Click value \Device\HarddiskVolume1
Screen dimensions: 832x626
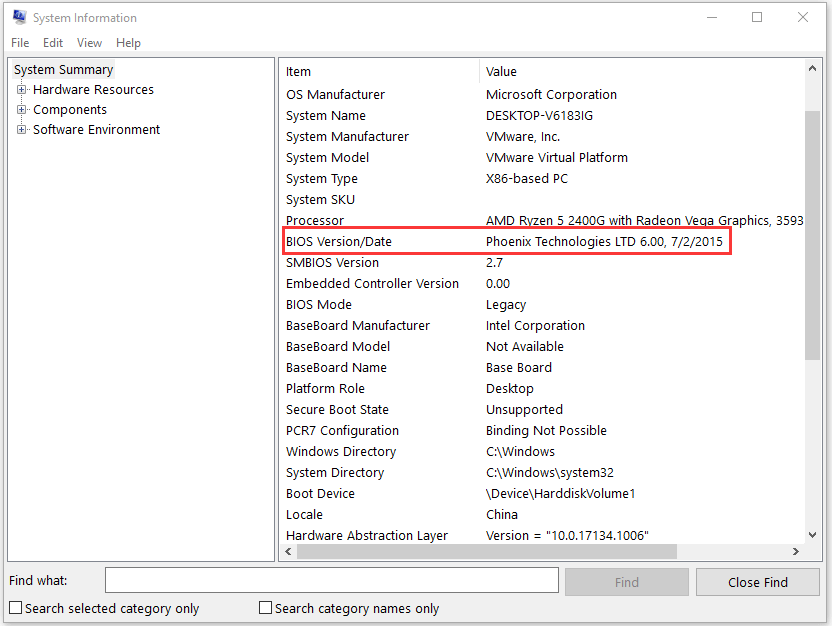[x=560, y=494]
